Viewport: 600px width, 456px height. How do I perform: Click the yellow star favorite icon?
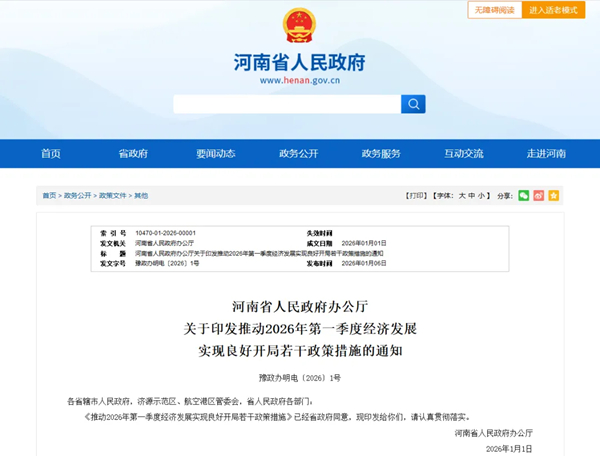click(553, 195)
